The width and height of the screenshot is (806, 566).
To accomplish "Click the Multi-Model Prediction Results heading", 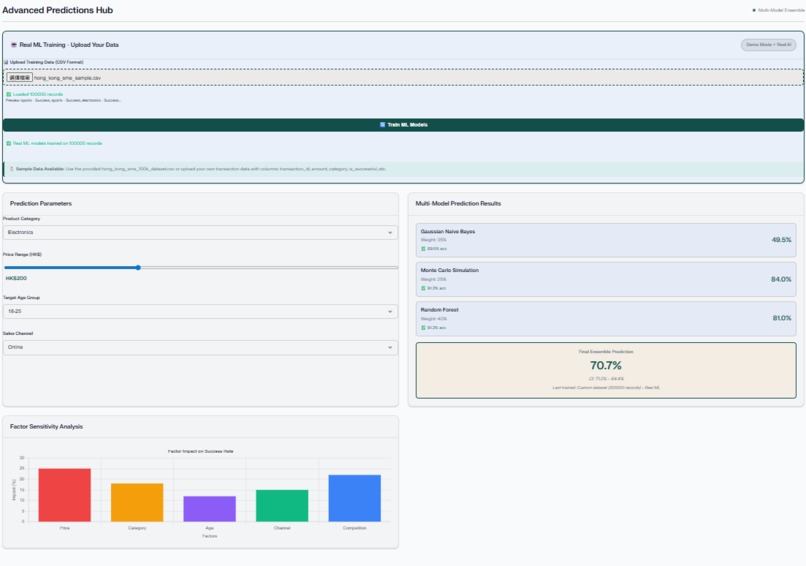I will pyautogui.click(x=458, y=204).
